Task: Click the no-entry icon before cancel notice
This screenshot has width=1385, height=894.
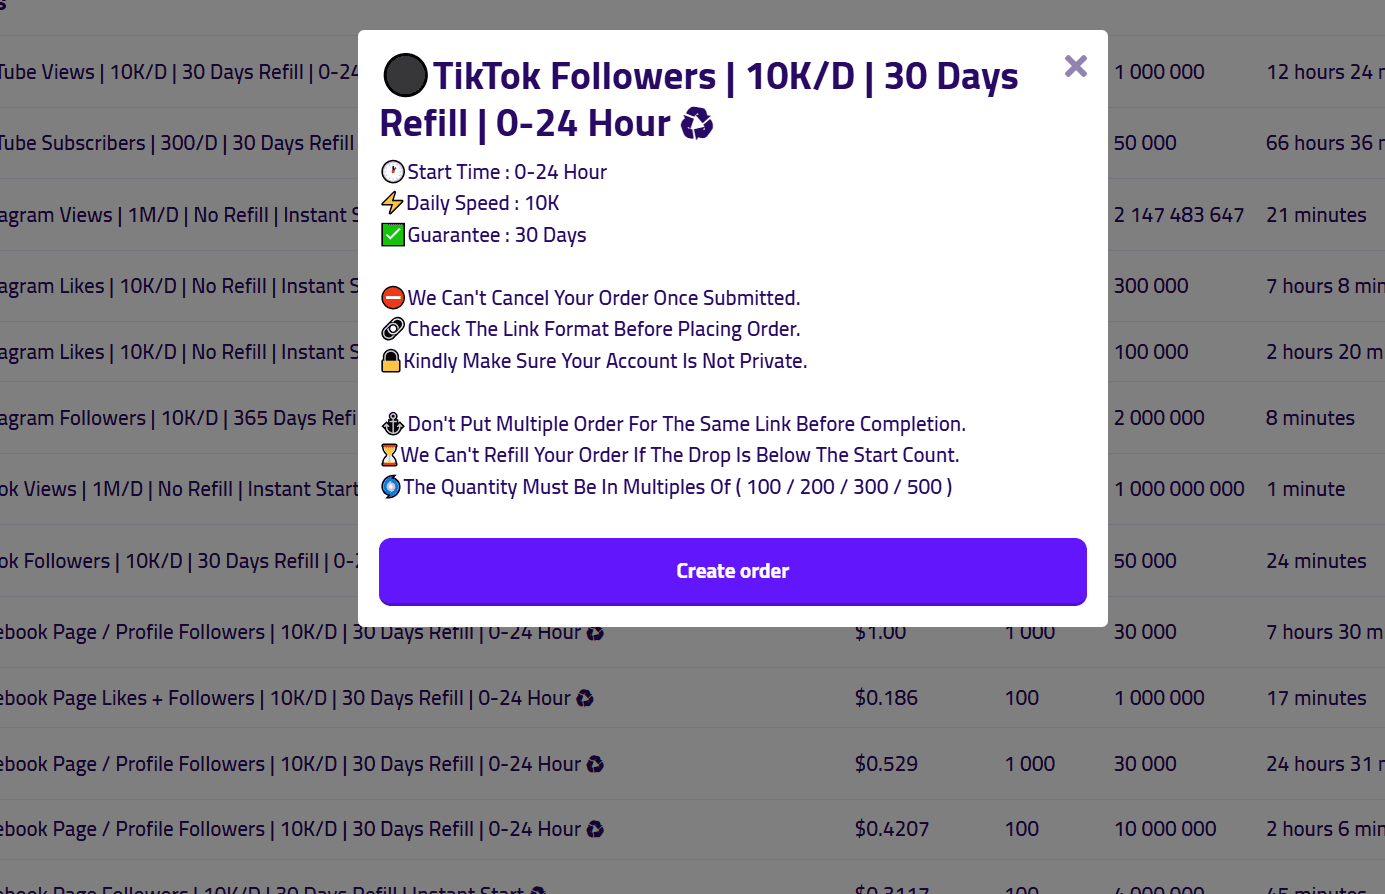Action: [x=393, y=298]
